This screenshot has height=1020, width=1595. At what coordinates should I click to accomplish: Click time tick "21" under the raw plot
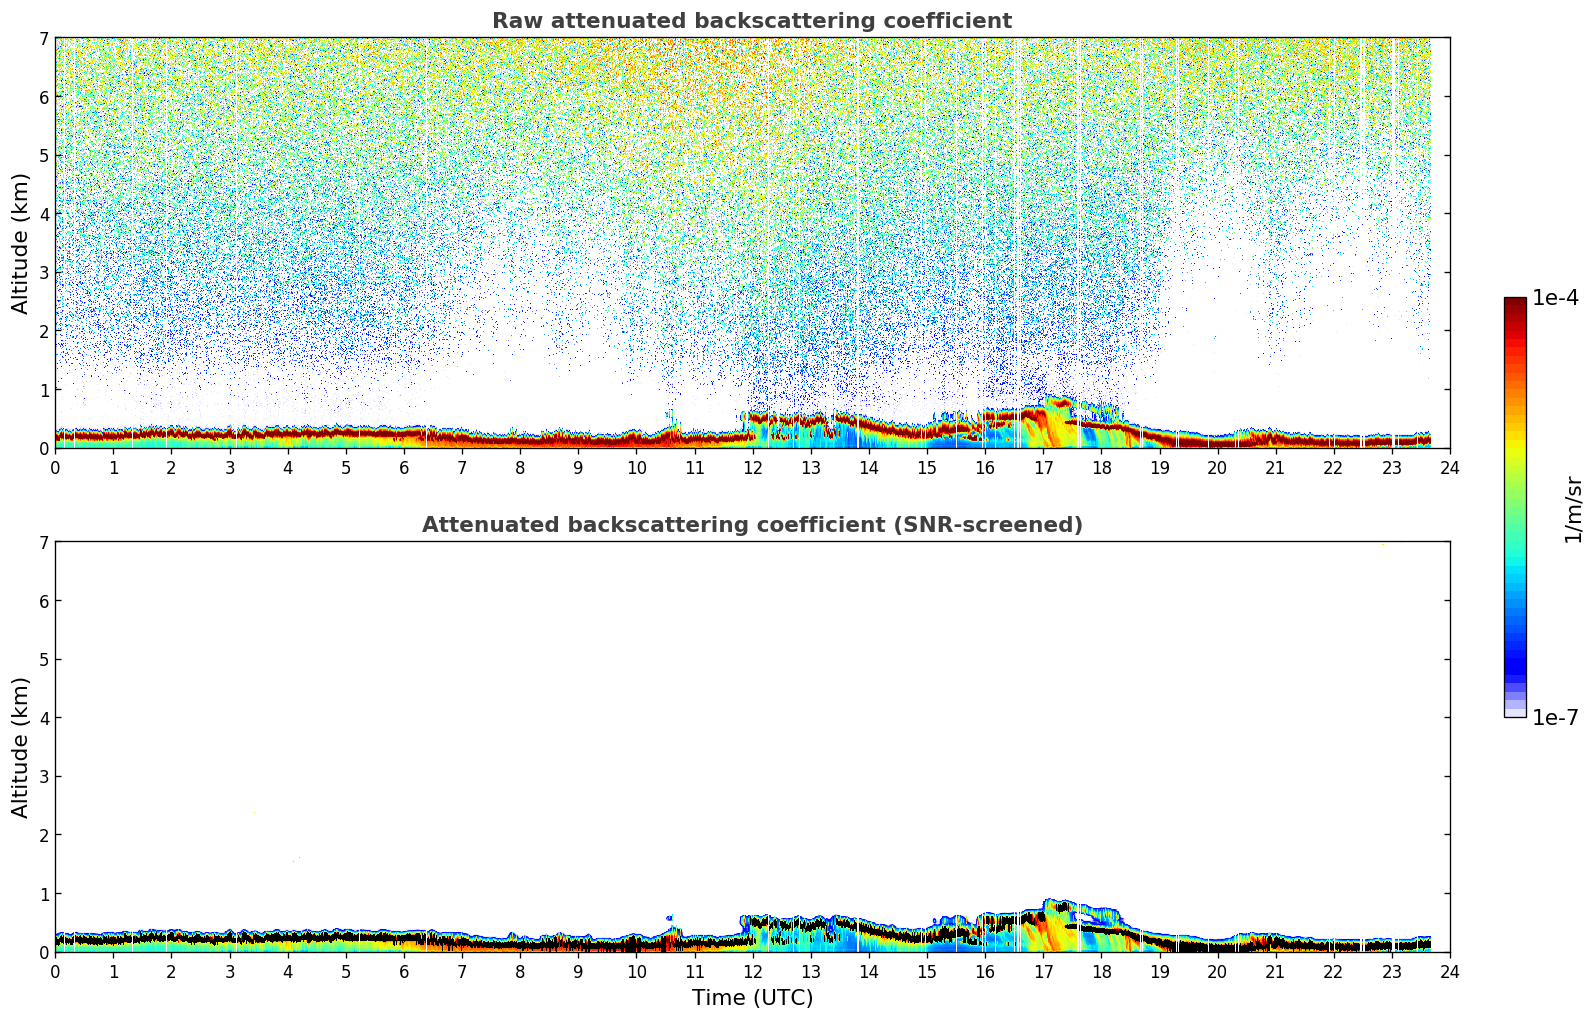point(1275,467)
